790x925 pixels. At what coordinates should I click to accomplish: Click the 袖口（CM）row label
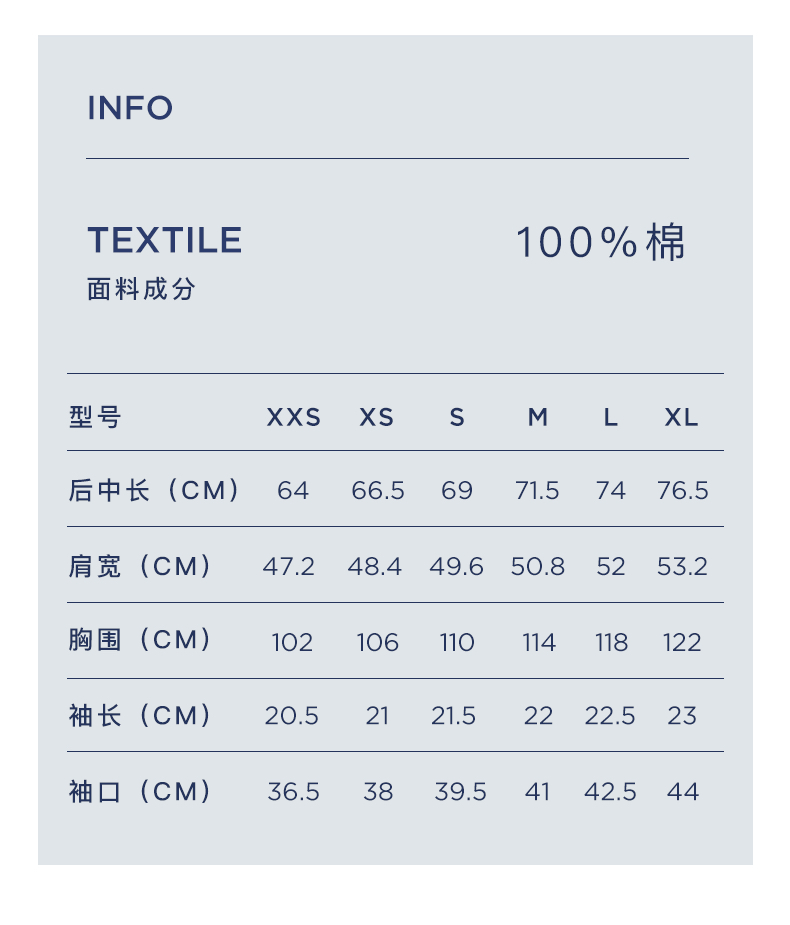pos(141,792)
